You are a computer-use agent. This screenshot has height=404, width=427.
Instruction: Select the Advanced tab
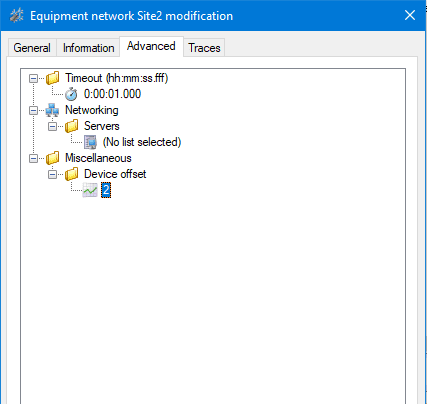tap(151, 46)
